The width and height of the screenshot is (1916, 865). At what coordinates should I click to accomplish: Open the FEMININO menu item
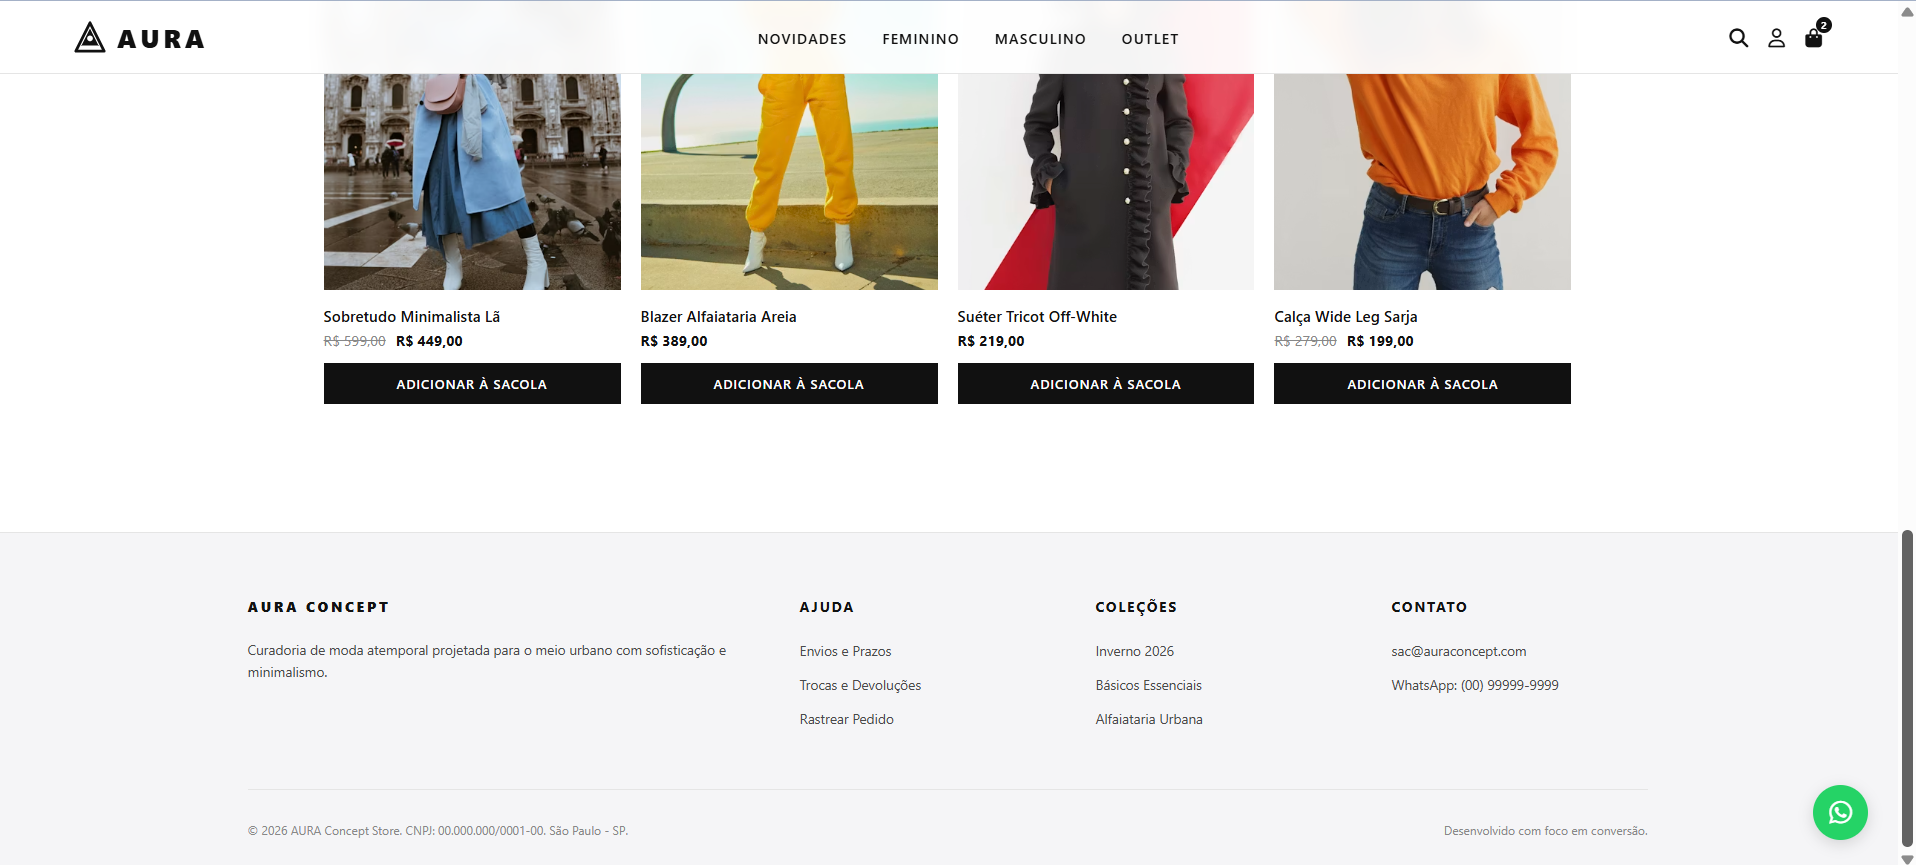(920, 39)
